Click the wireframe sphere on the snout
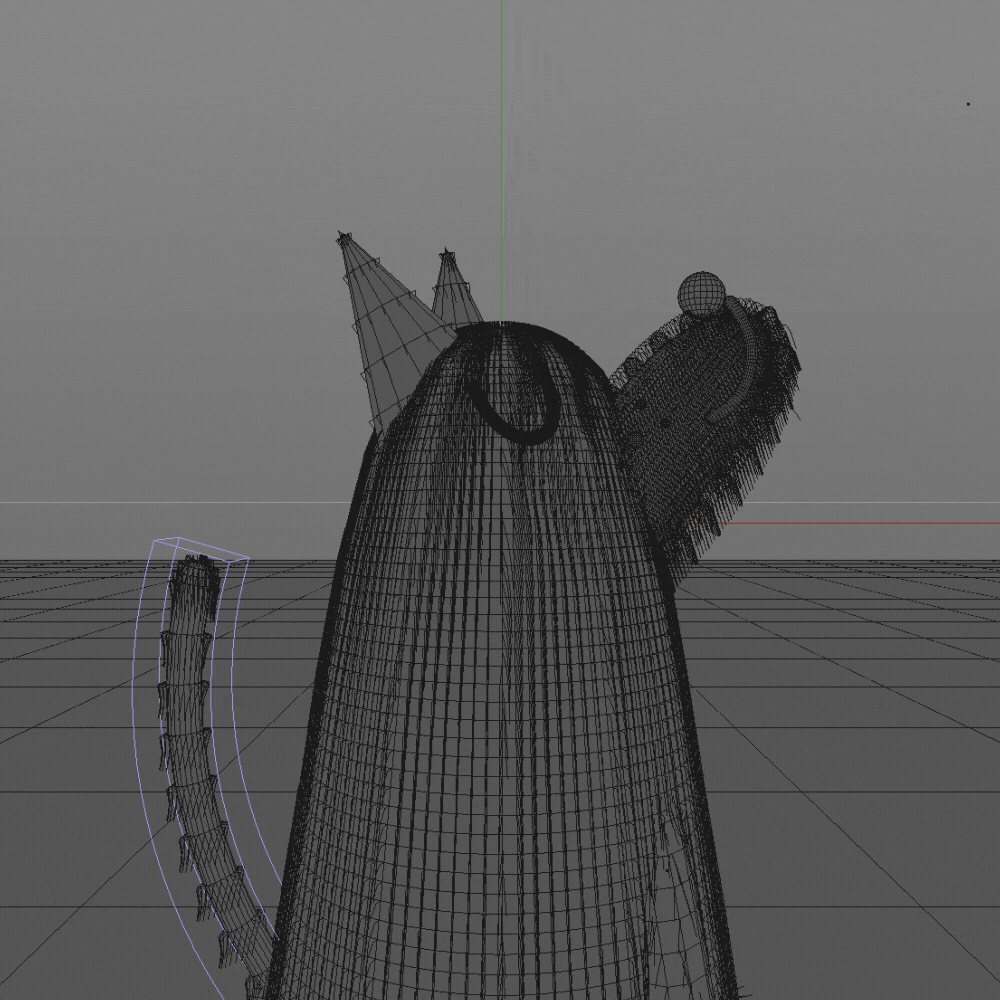 tap(701, 294)
